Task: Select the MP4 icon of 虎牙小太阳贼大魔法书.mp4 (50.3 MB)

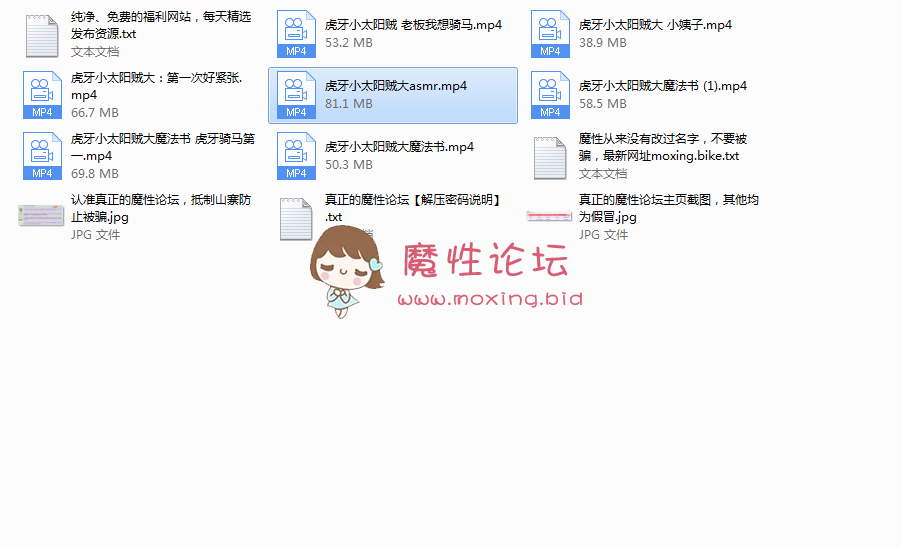Action: (x=296, y=156)
